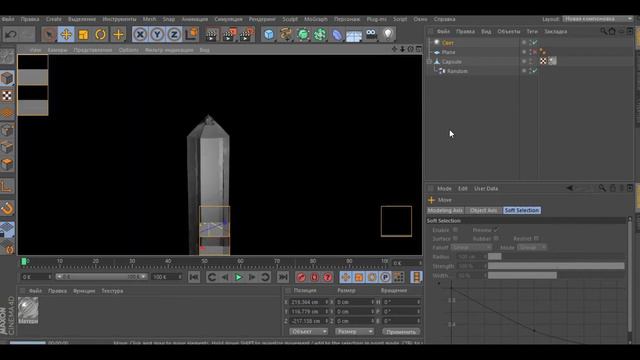
Task: Click the coordinate system icon
Action: coord(191,35)
